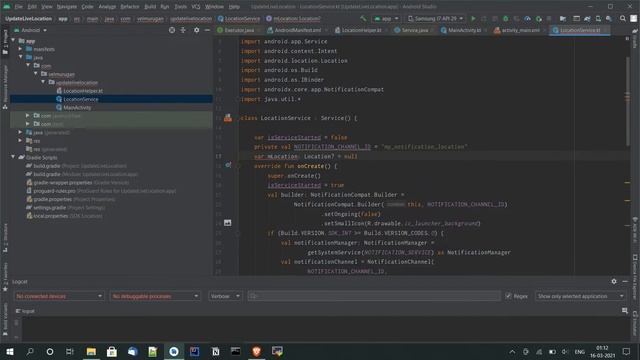This screenshot has height=360, width=640.
Task: Open the Verbose log level dropdown
Action: click(x=225, y=296)
